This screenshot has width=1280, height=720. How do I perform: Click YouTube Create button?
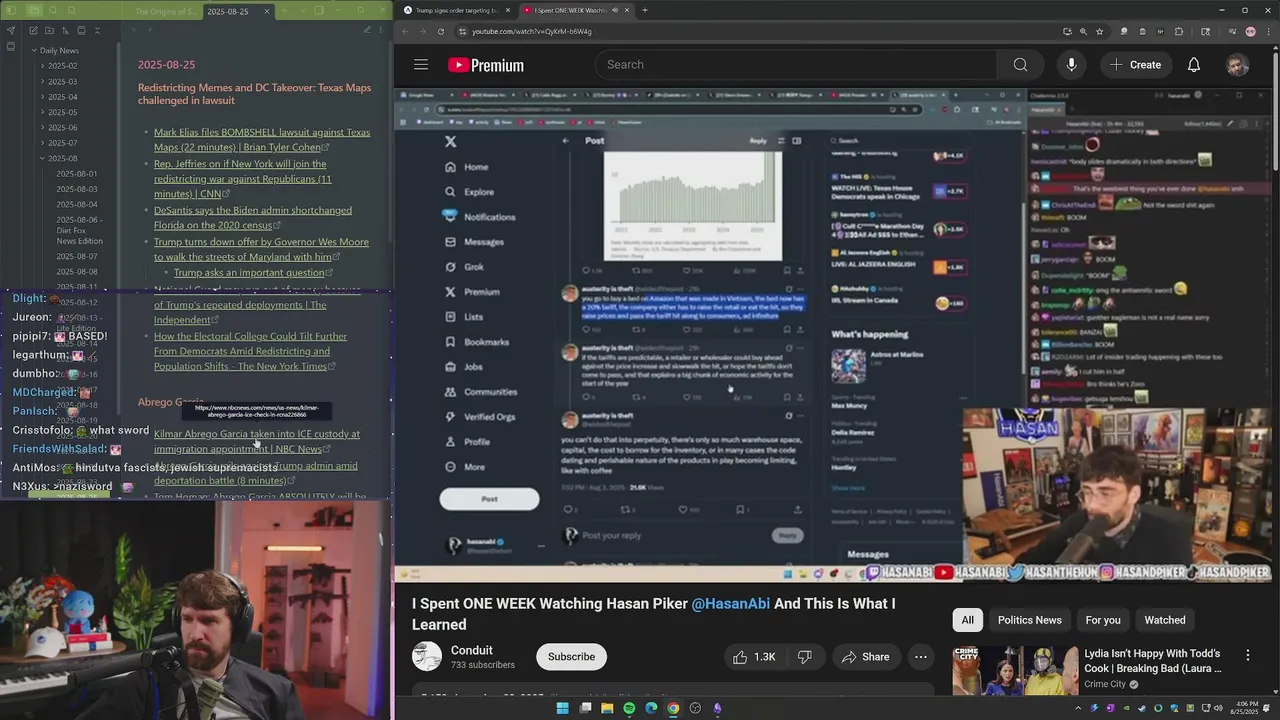coord(1135,65)
